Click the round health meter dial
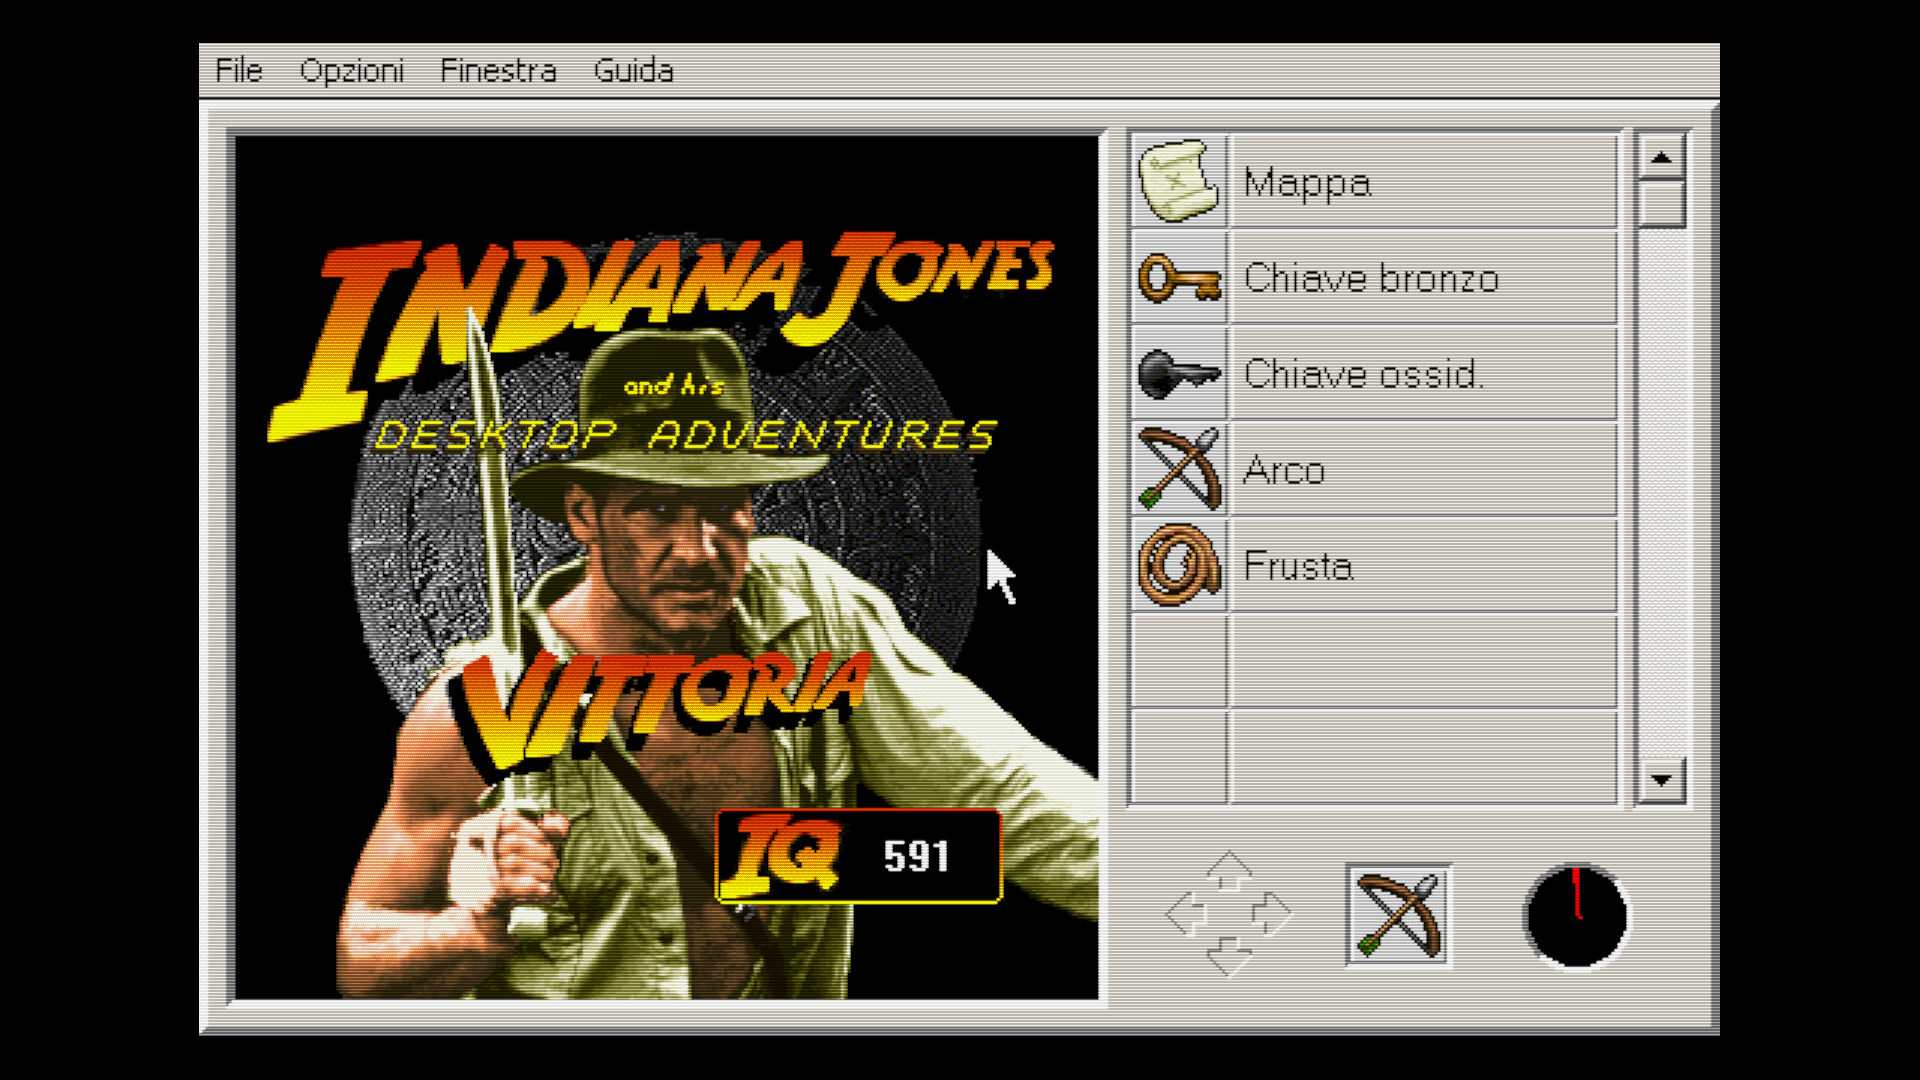 (1576, 916)
